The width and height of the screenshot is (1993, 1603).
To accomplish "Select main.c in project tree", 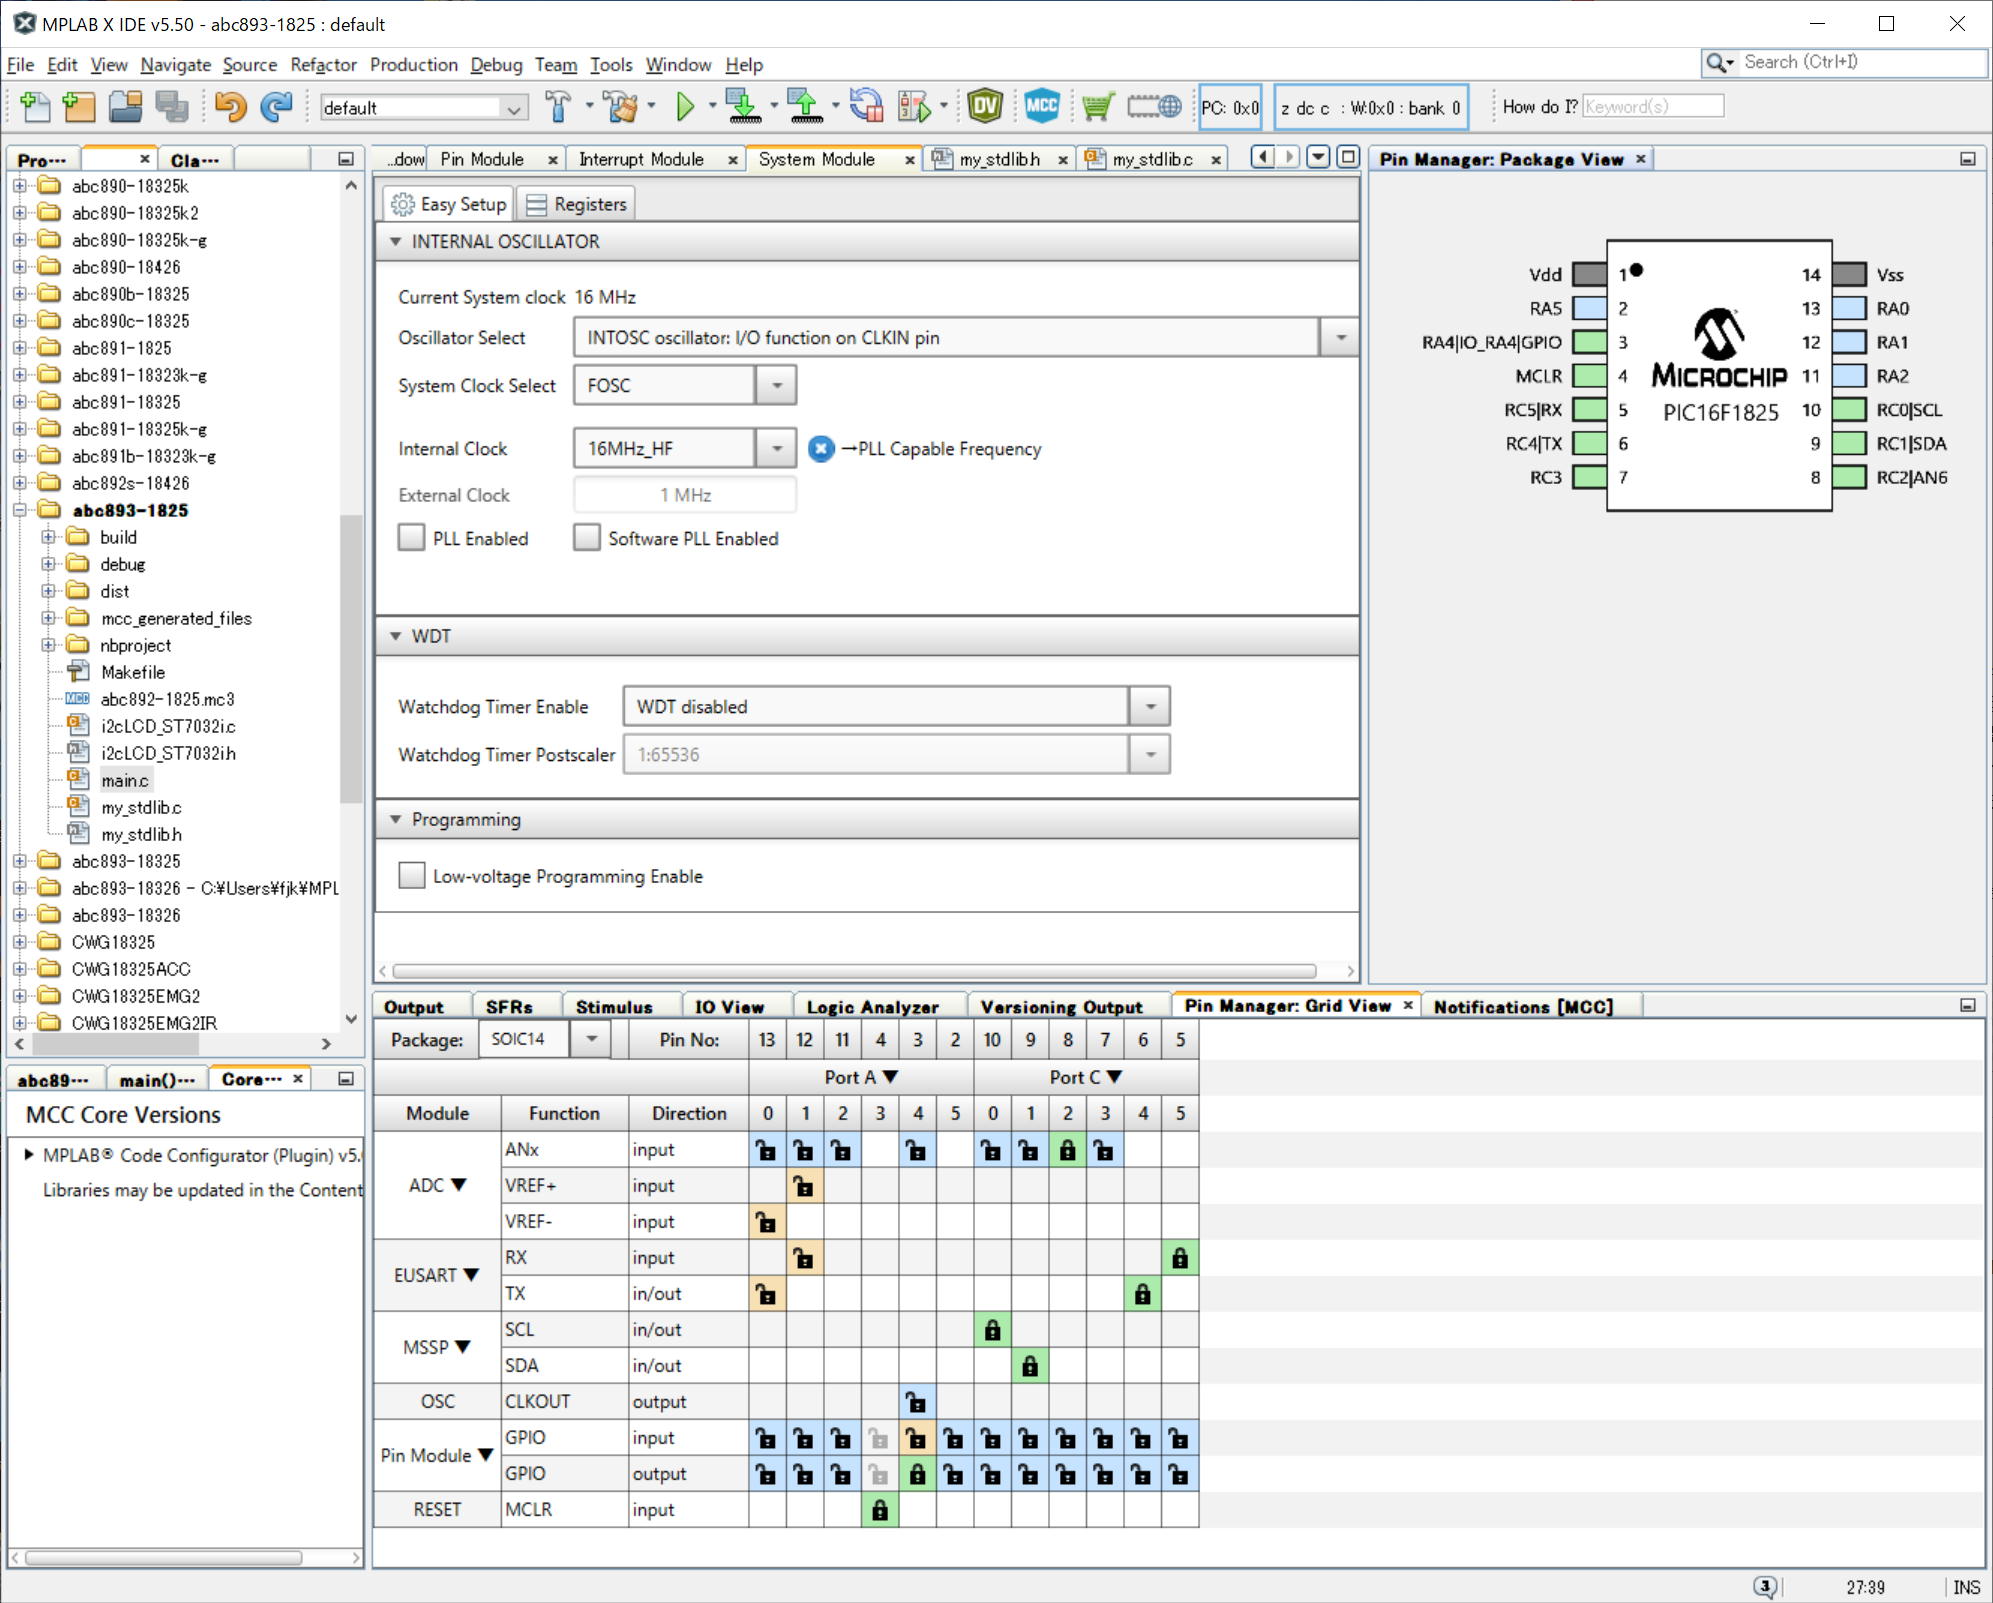I will pos(124,780).
